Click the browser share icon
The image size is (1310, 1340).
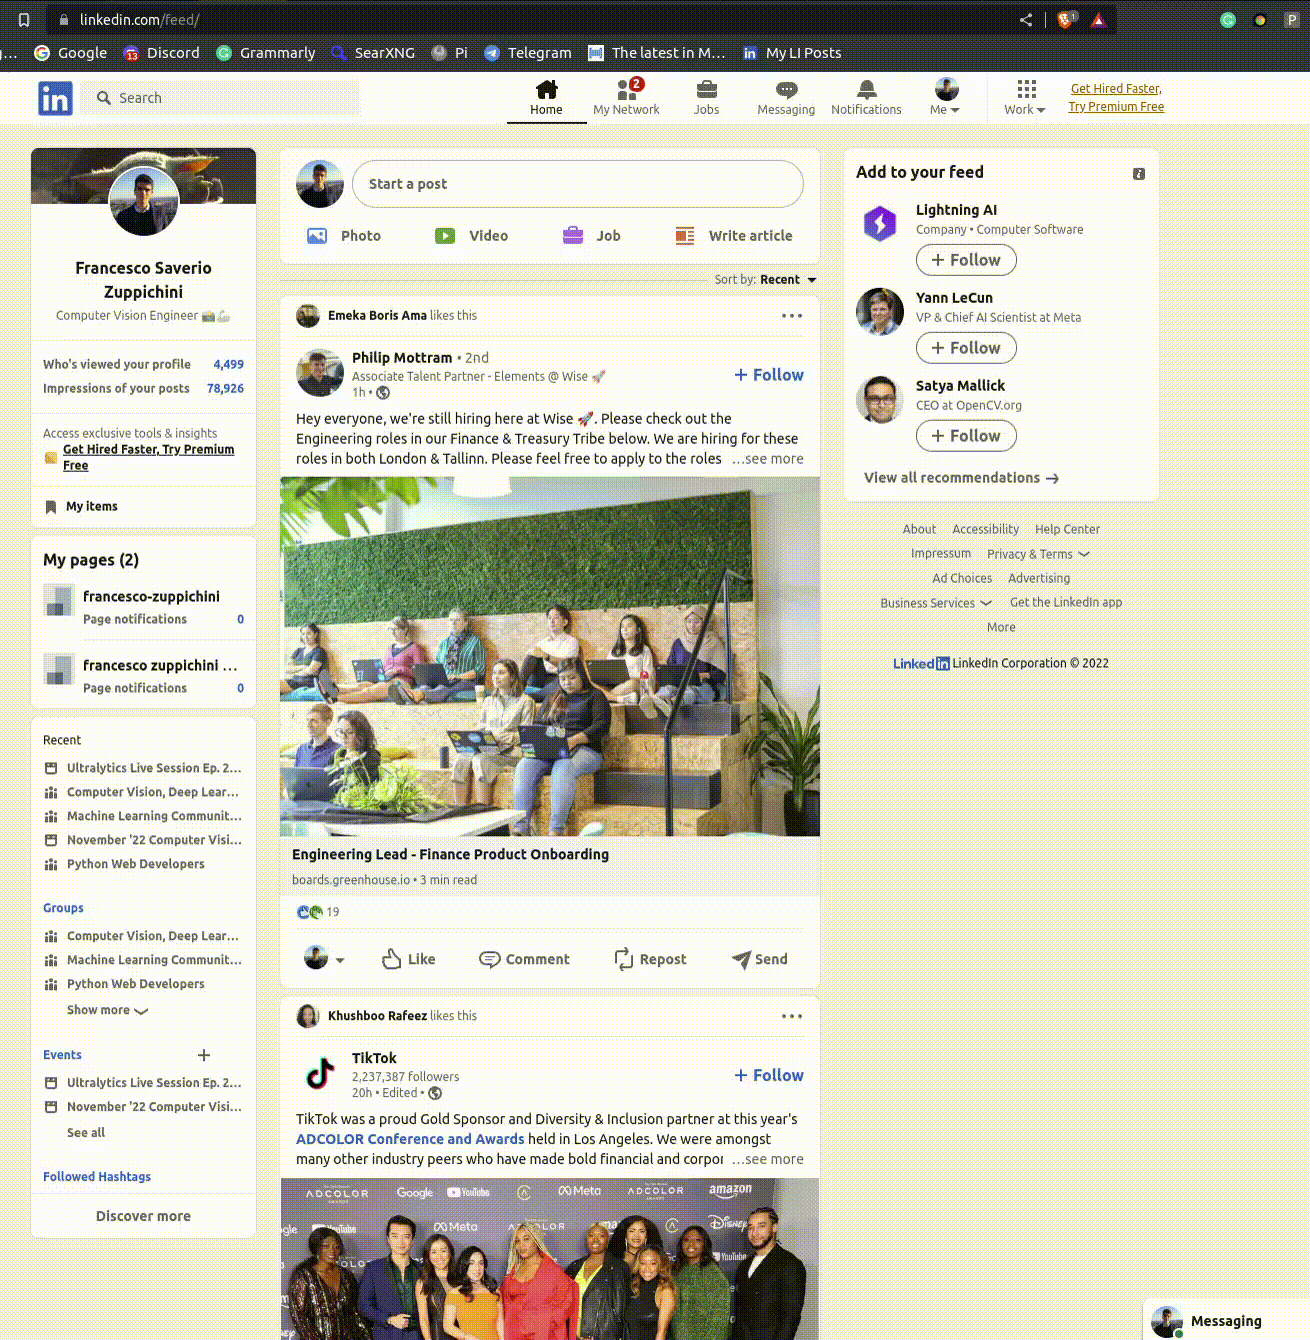point(1026,20)
